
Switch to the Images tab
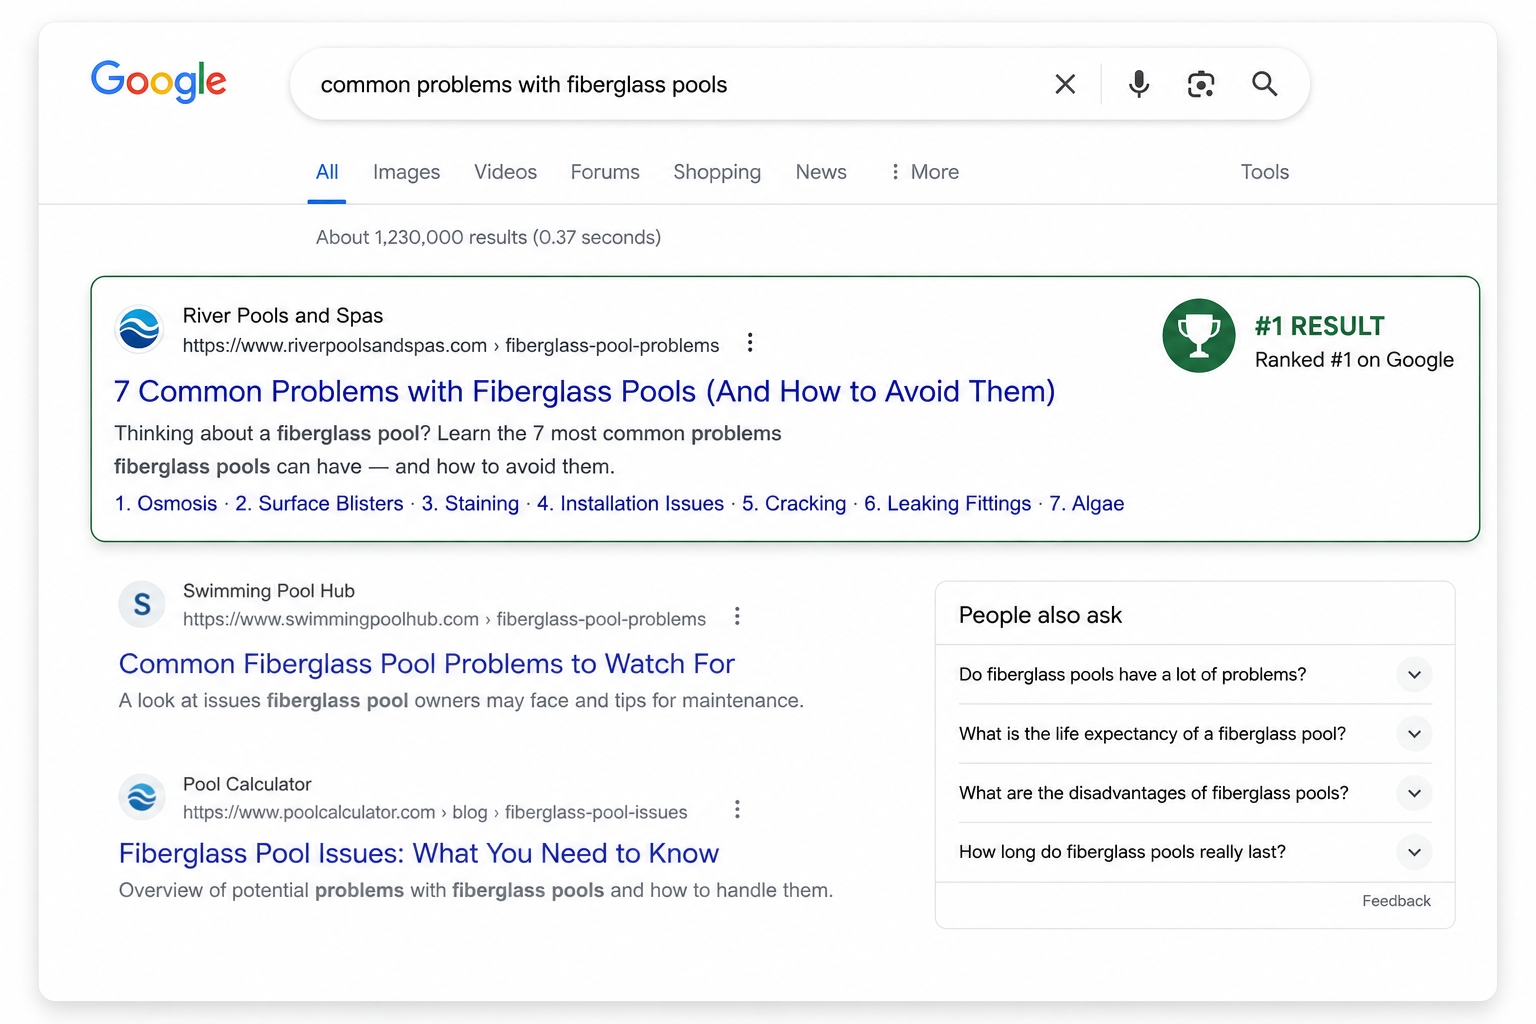(x=406, y=172)
